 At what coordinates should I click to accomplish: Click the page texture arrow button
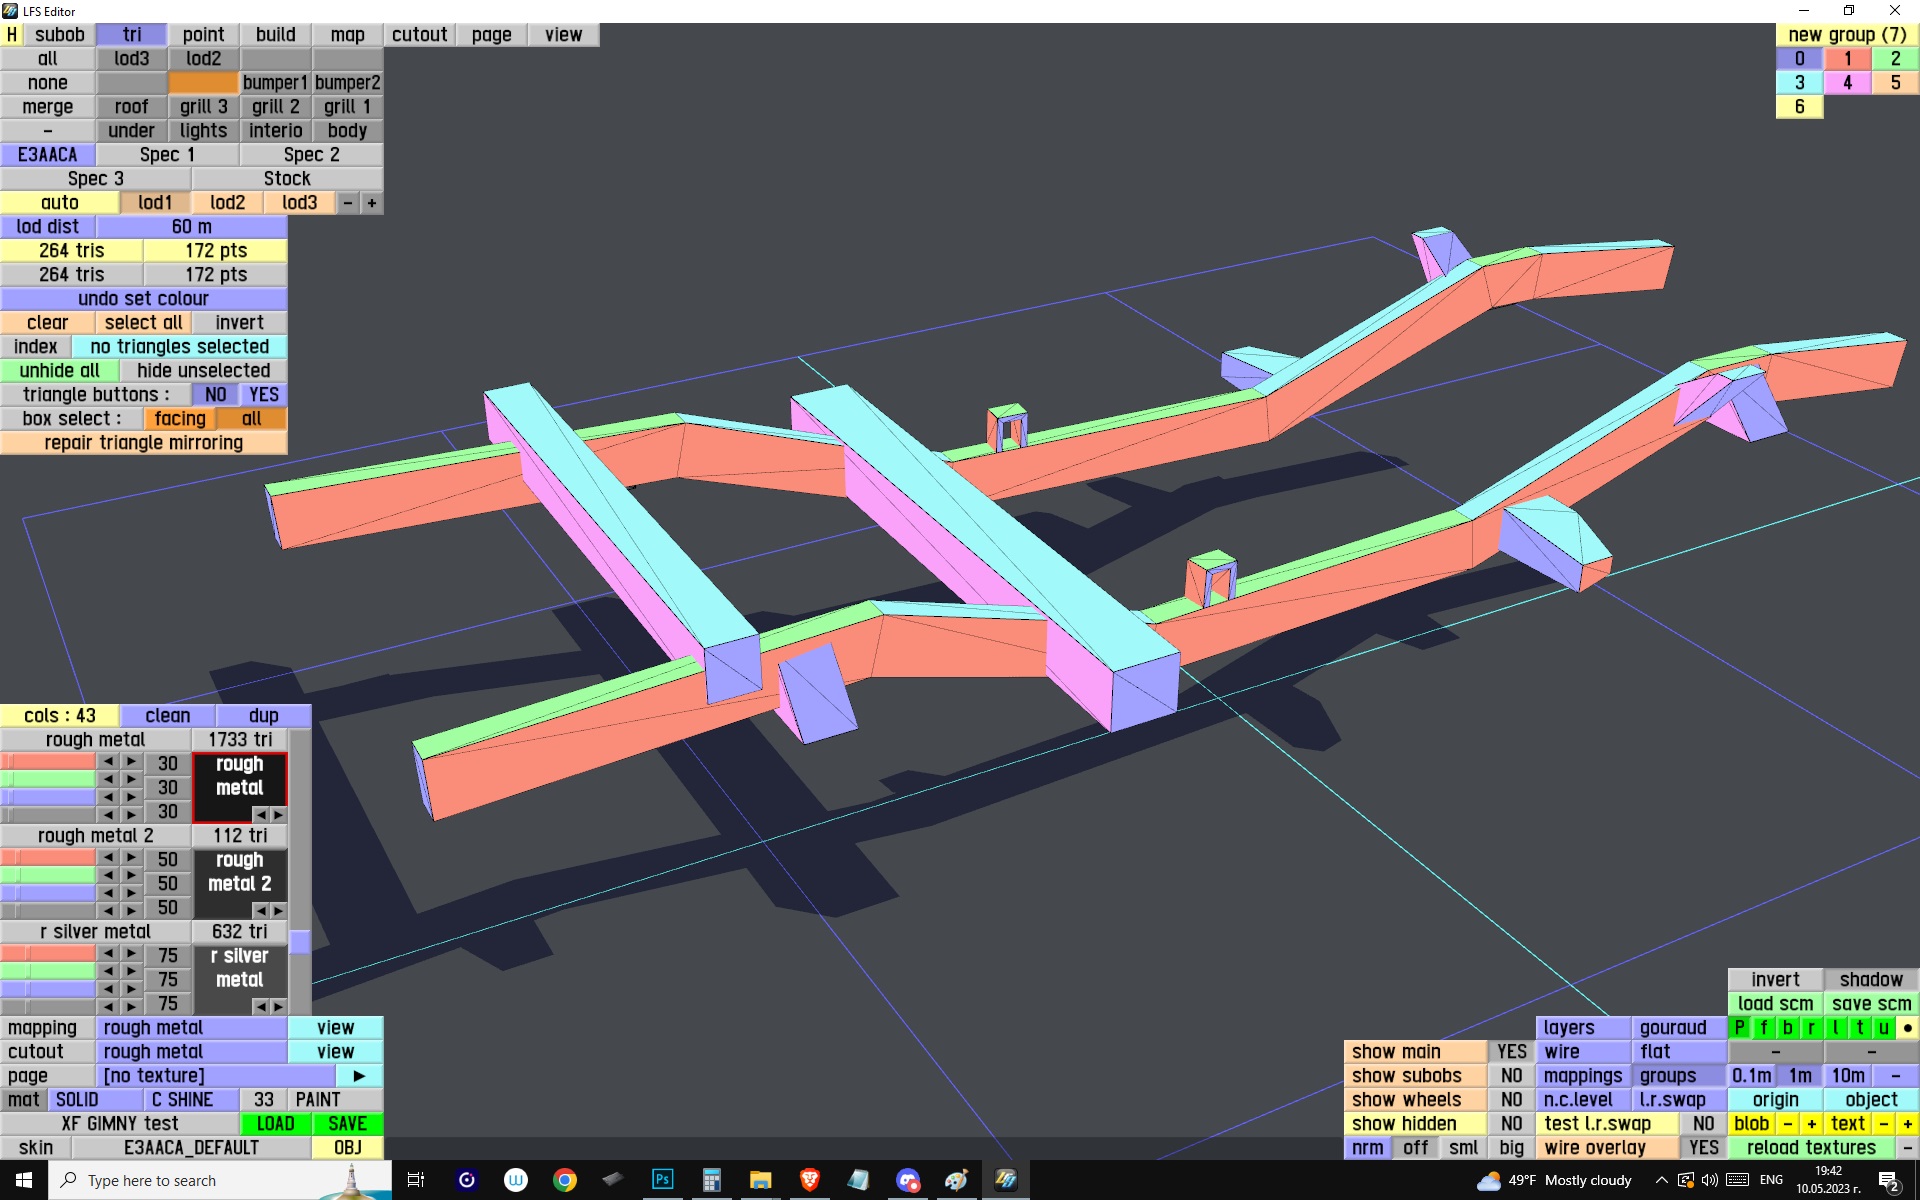point(359,1076)
